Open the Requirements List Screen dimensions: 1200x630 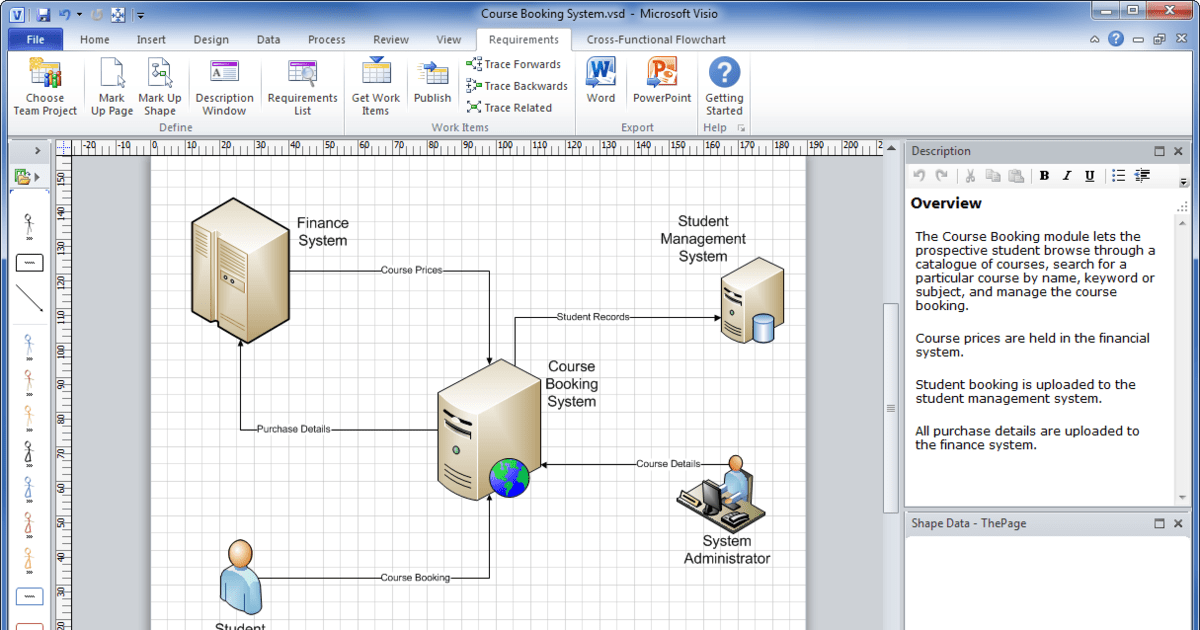tap(302, 86)
